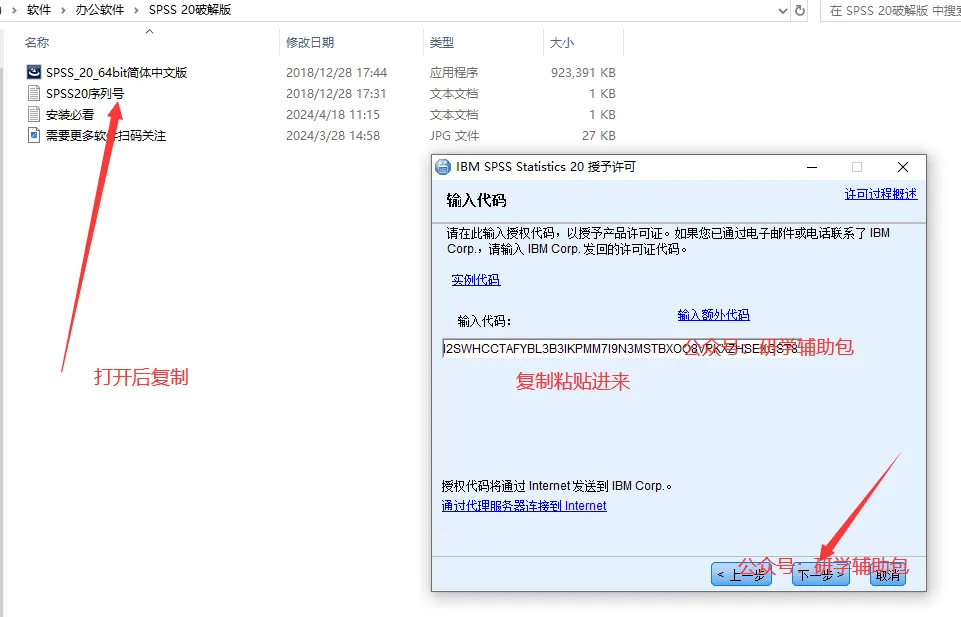Image resolution: width=961 pixels, height=617 pixels.
Task: Click the 文本文档 type cell of SPSS20序列号
Action: pos(454,93)
